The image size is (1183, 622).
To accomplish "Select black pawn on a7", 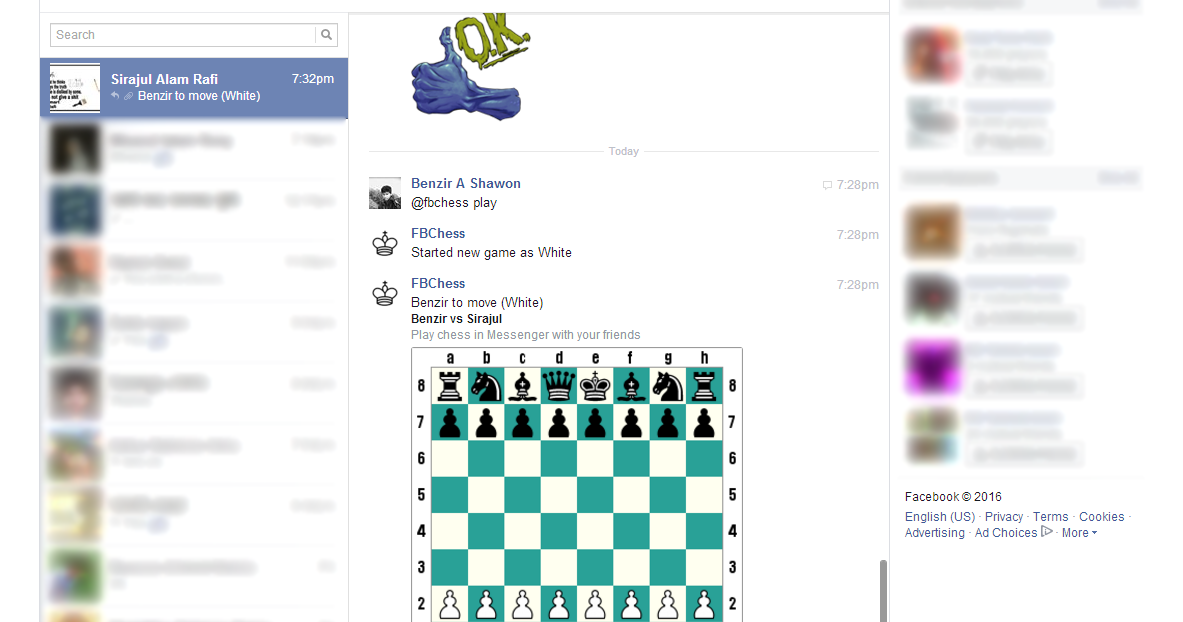I will [x=450, y=422].
